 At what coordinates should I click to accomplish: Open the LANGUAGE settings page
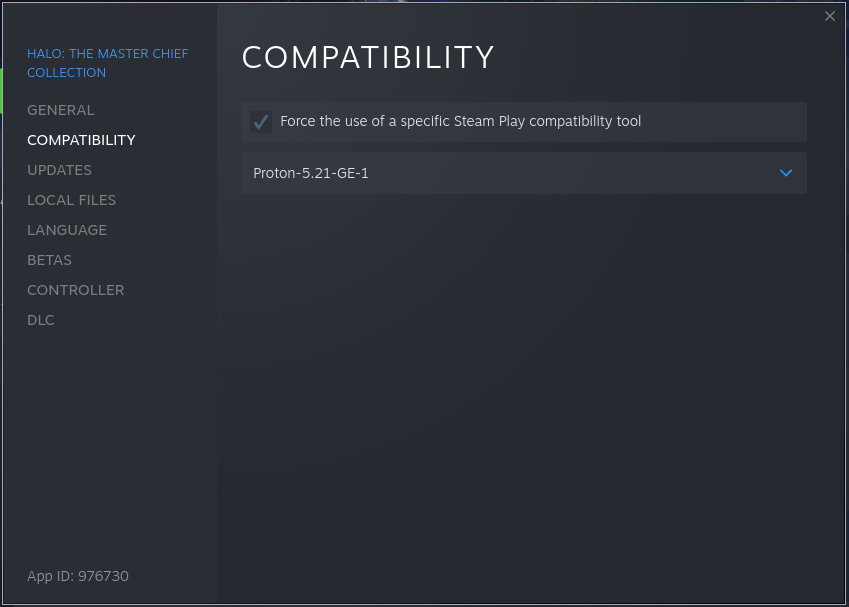(66, 229)
